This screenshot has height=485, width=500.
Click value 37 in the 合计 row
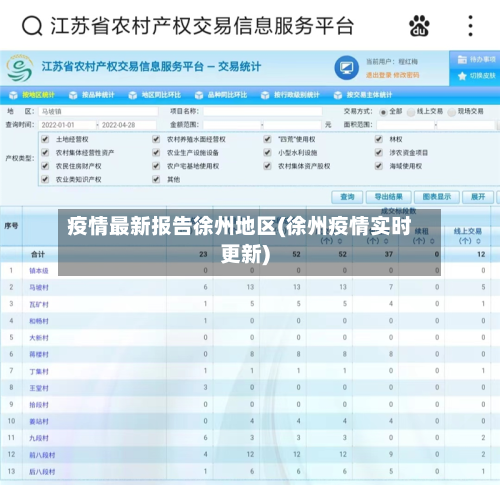389,254
